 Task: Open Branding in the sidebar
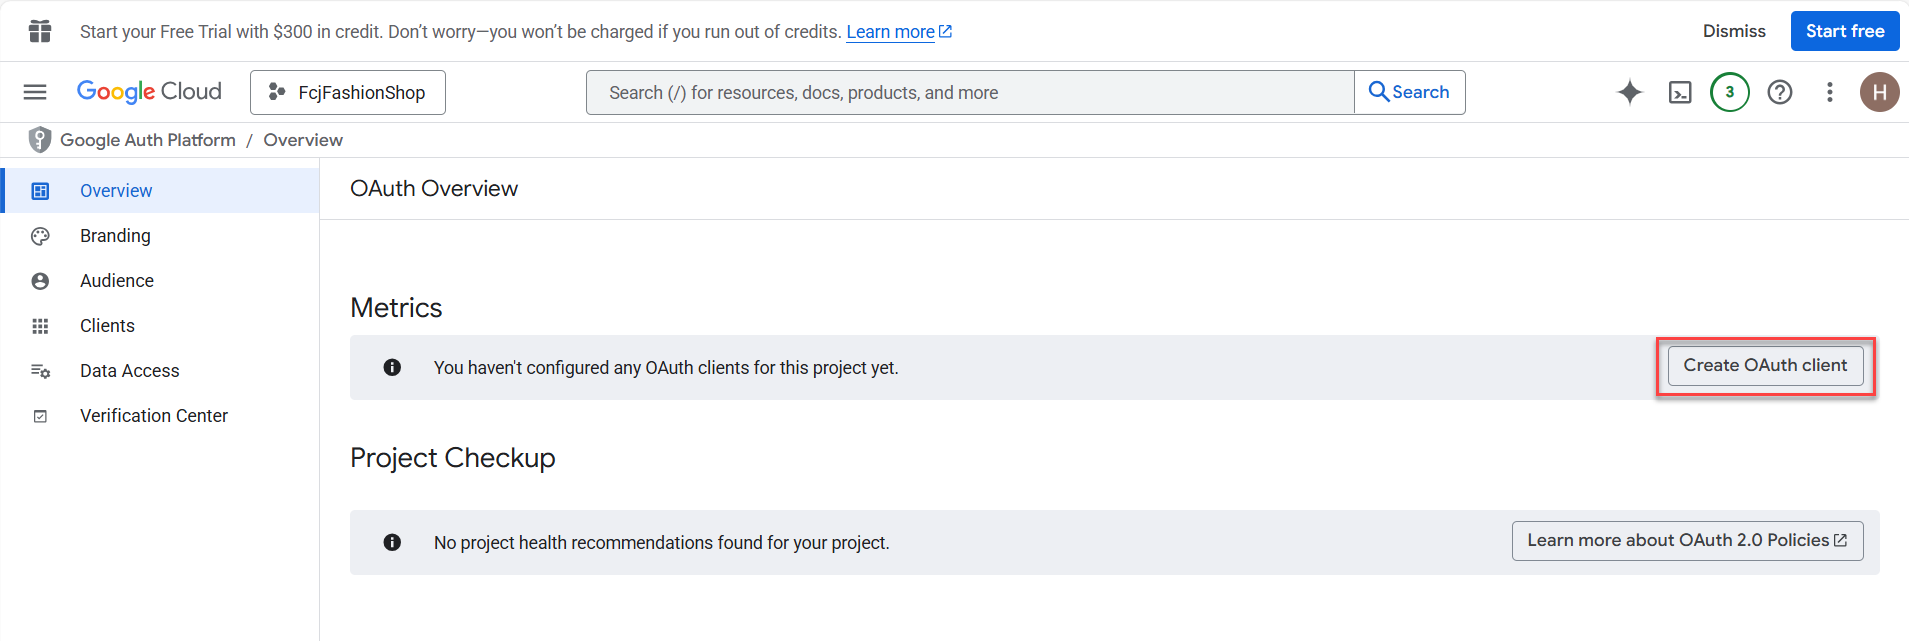pyautogui.click(x=160, y=236)
